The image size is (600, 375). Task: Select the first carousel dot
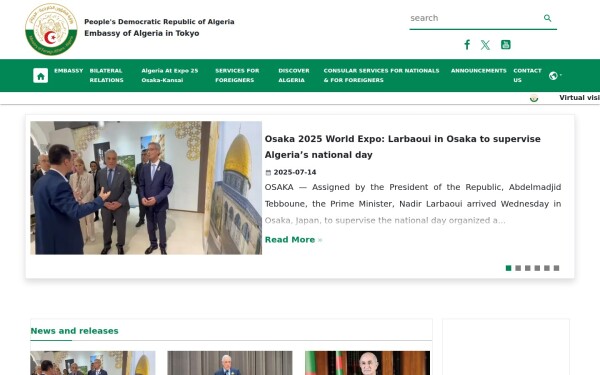(x=508, y=268)
